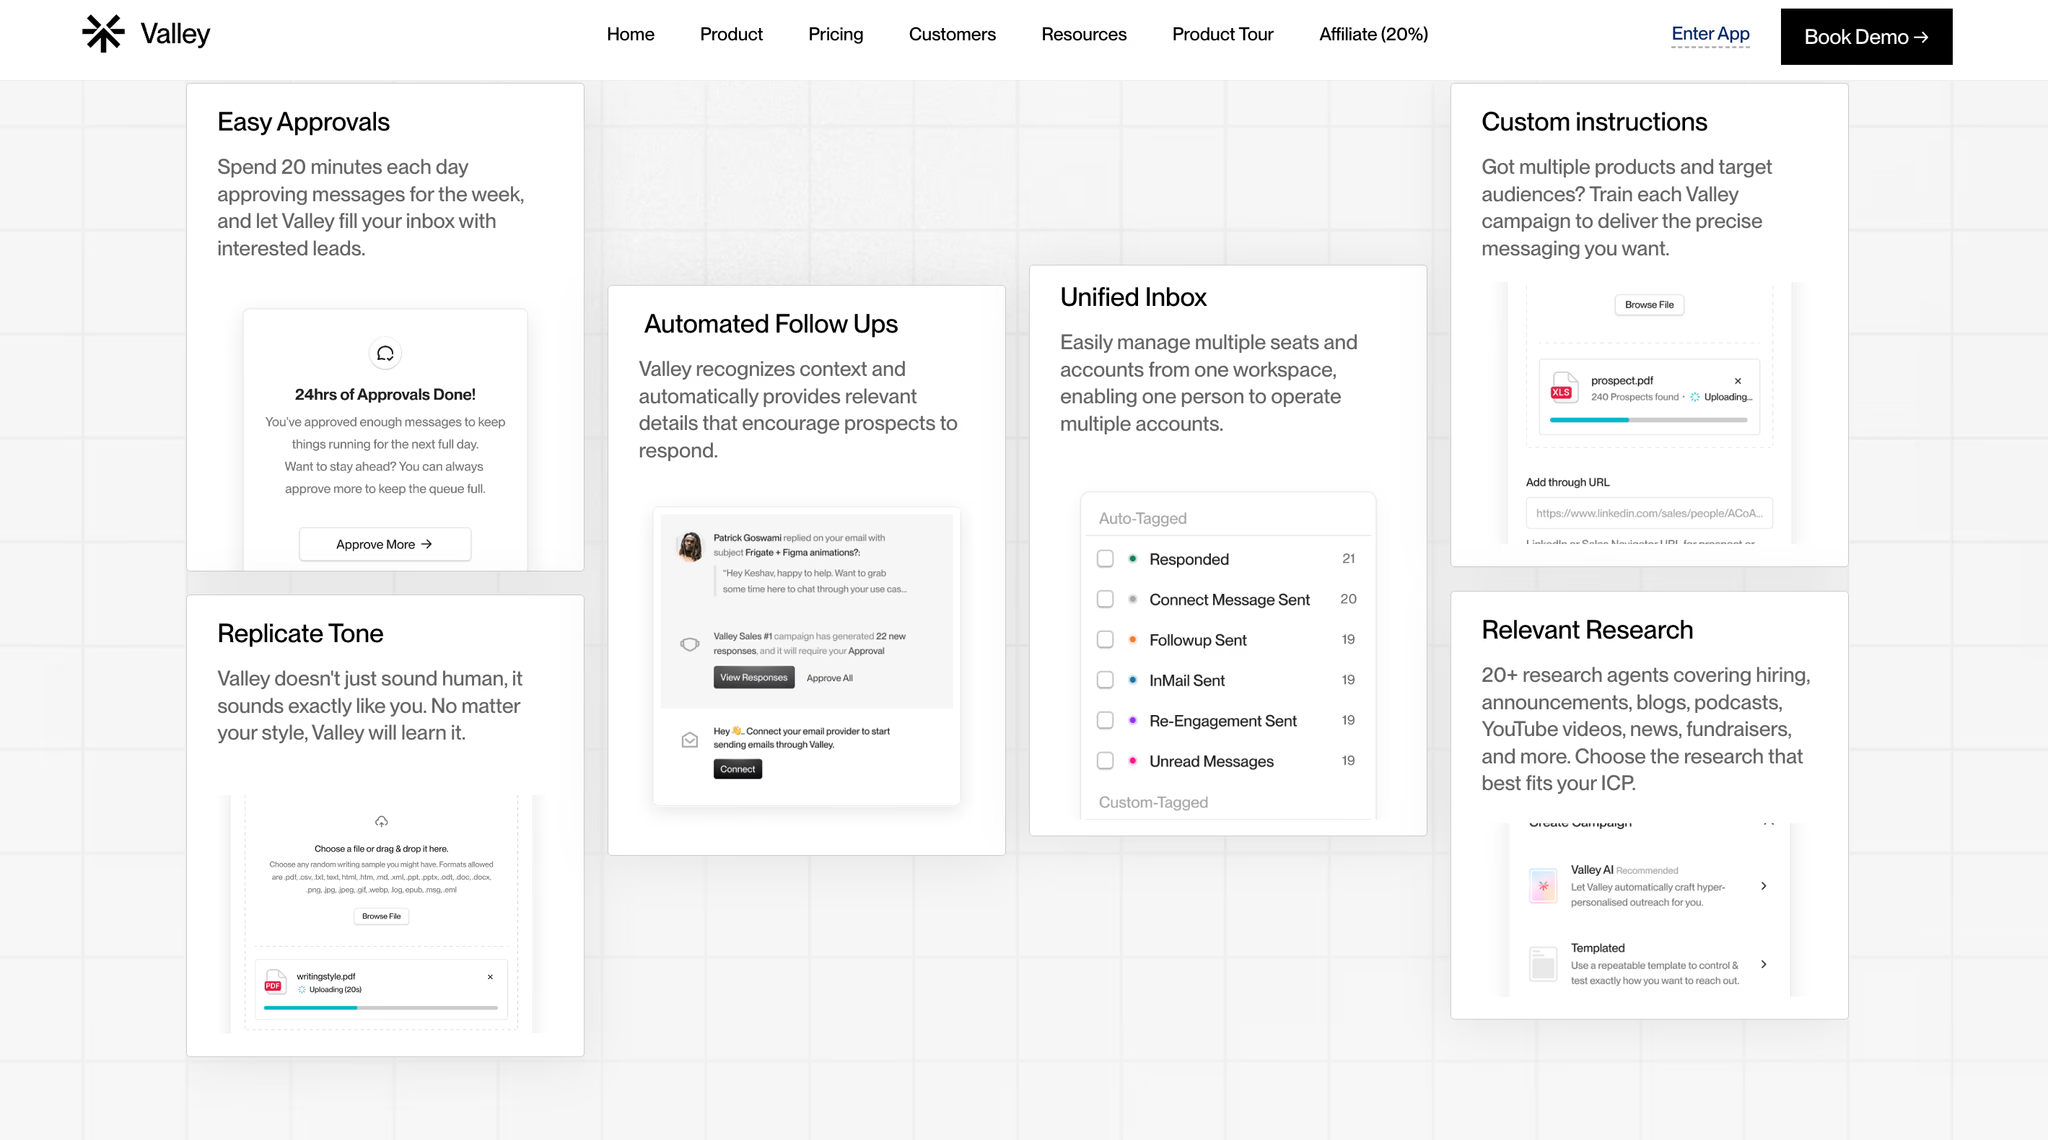Viewport: 2048px width, 1140px height.
Task: Remove prospect.pdf with its X icon
Action: click(1738, 381)
